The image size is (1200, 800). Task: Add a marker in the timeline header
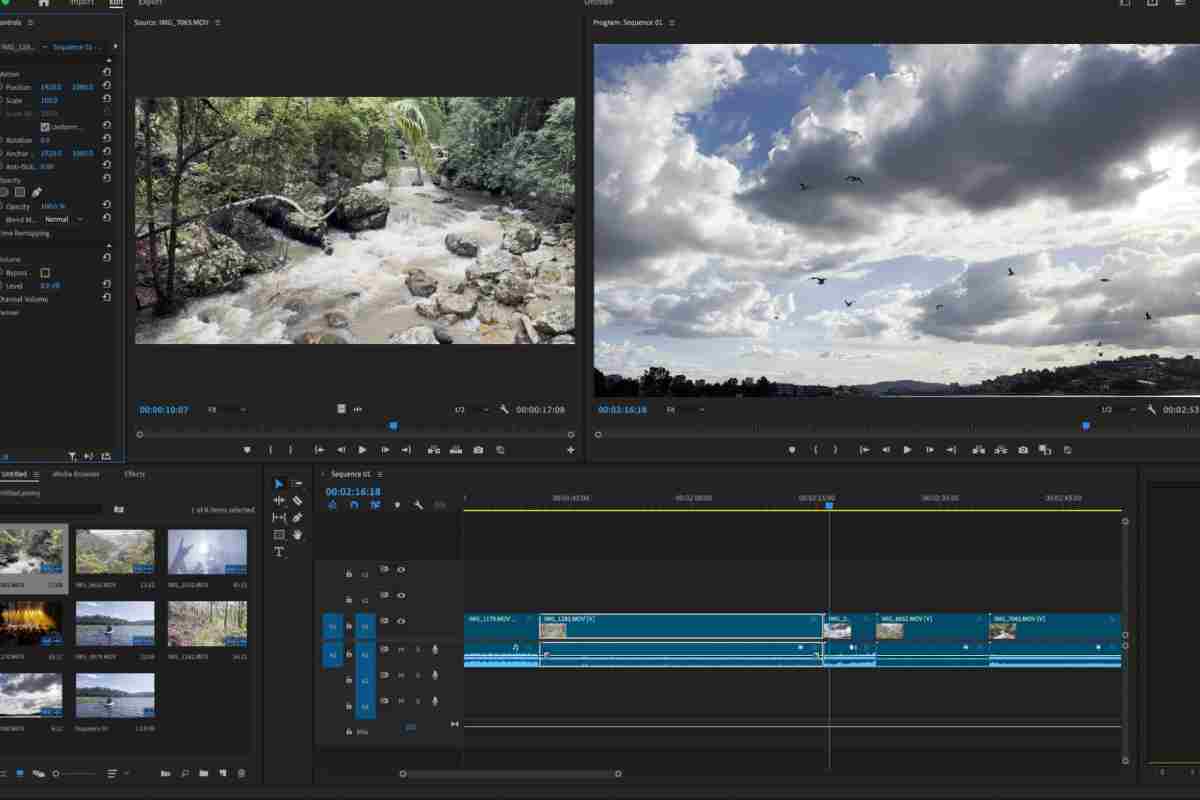pos(397,505)
